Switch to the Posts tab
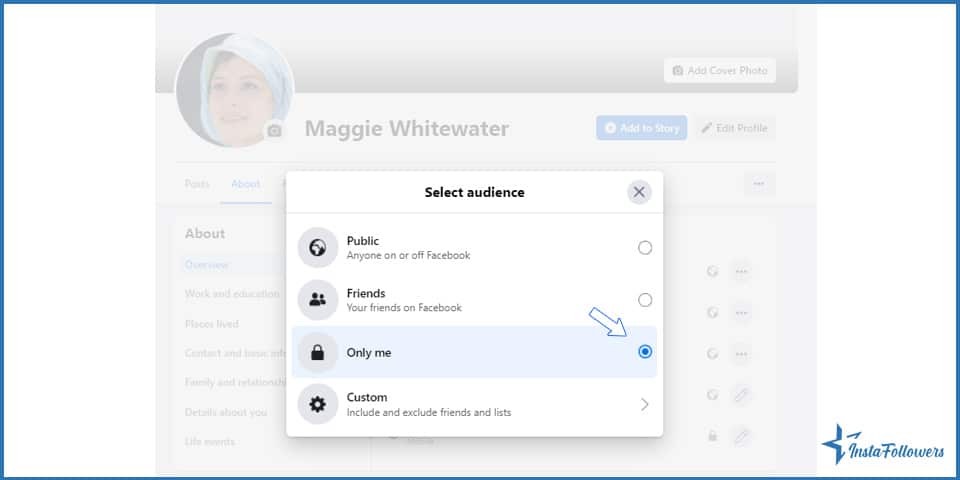Viewport: 960px width, 480px height. (x=197, y=184)
